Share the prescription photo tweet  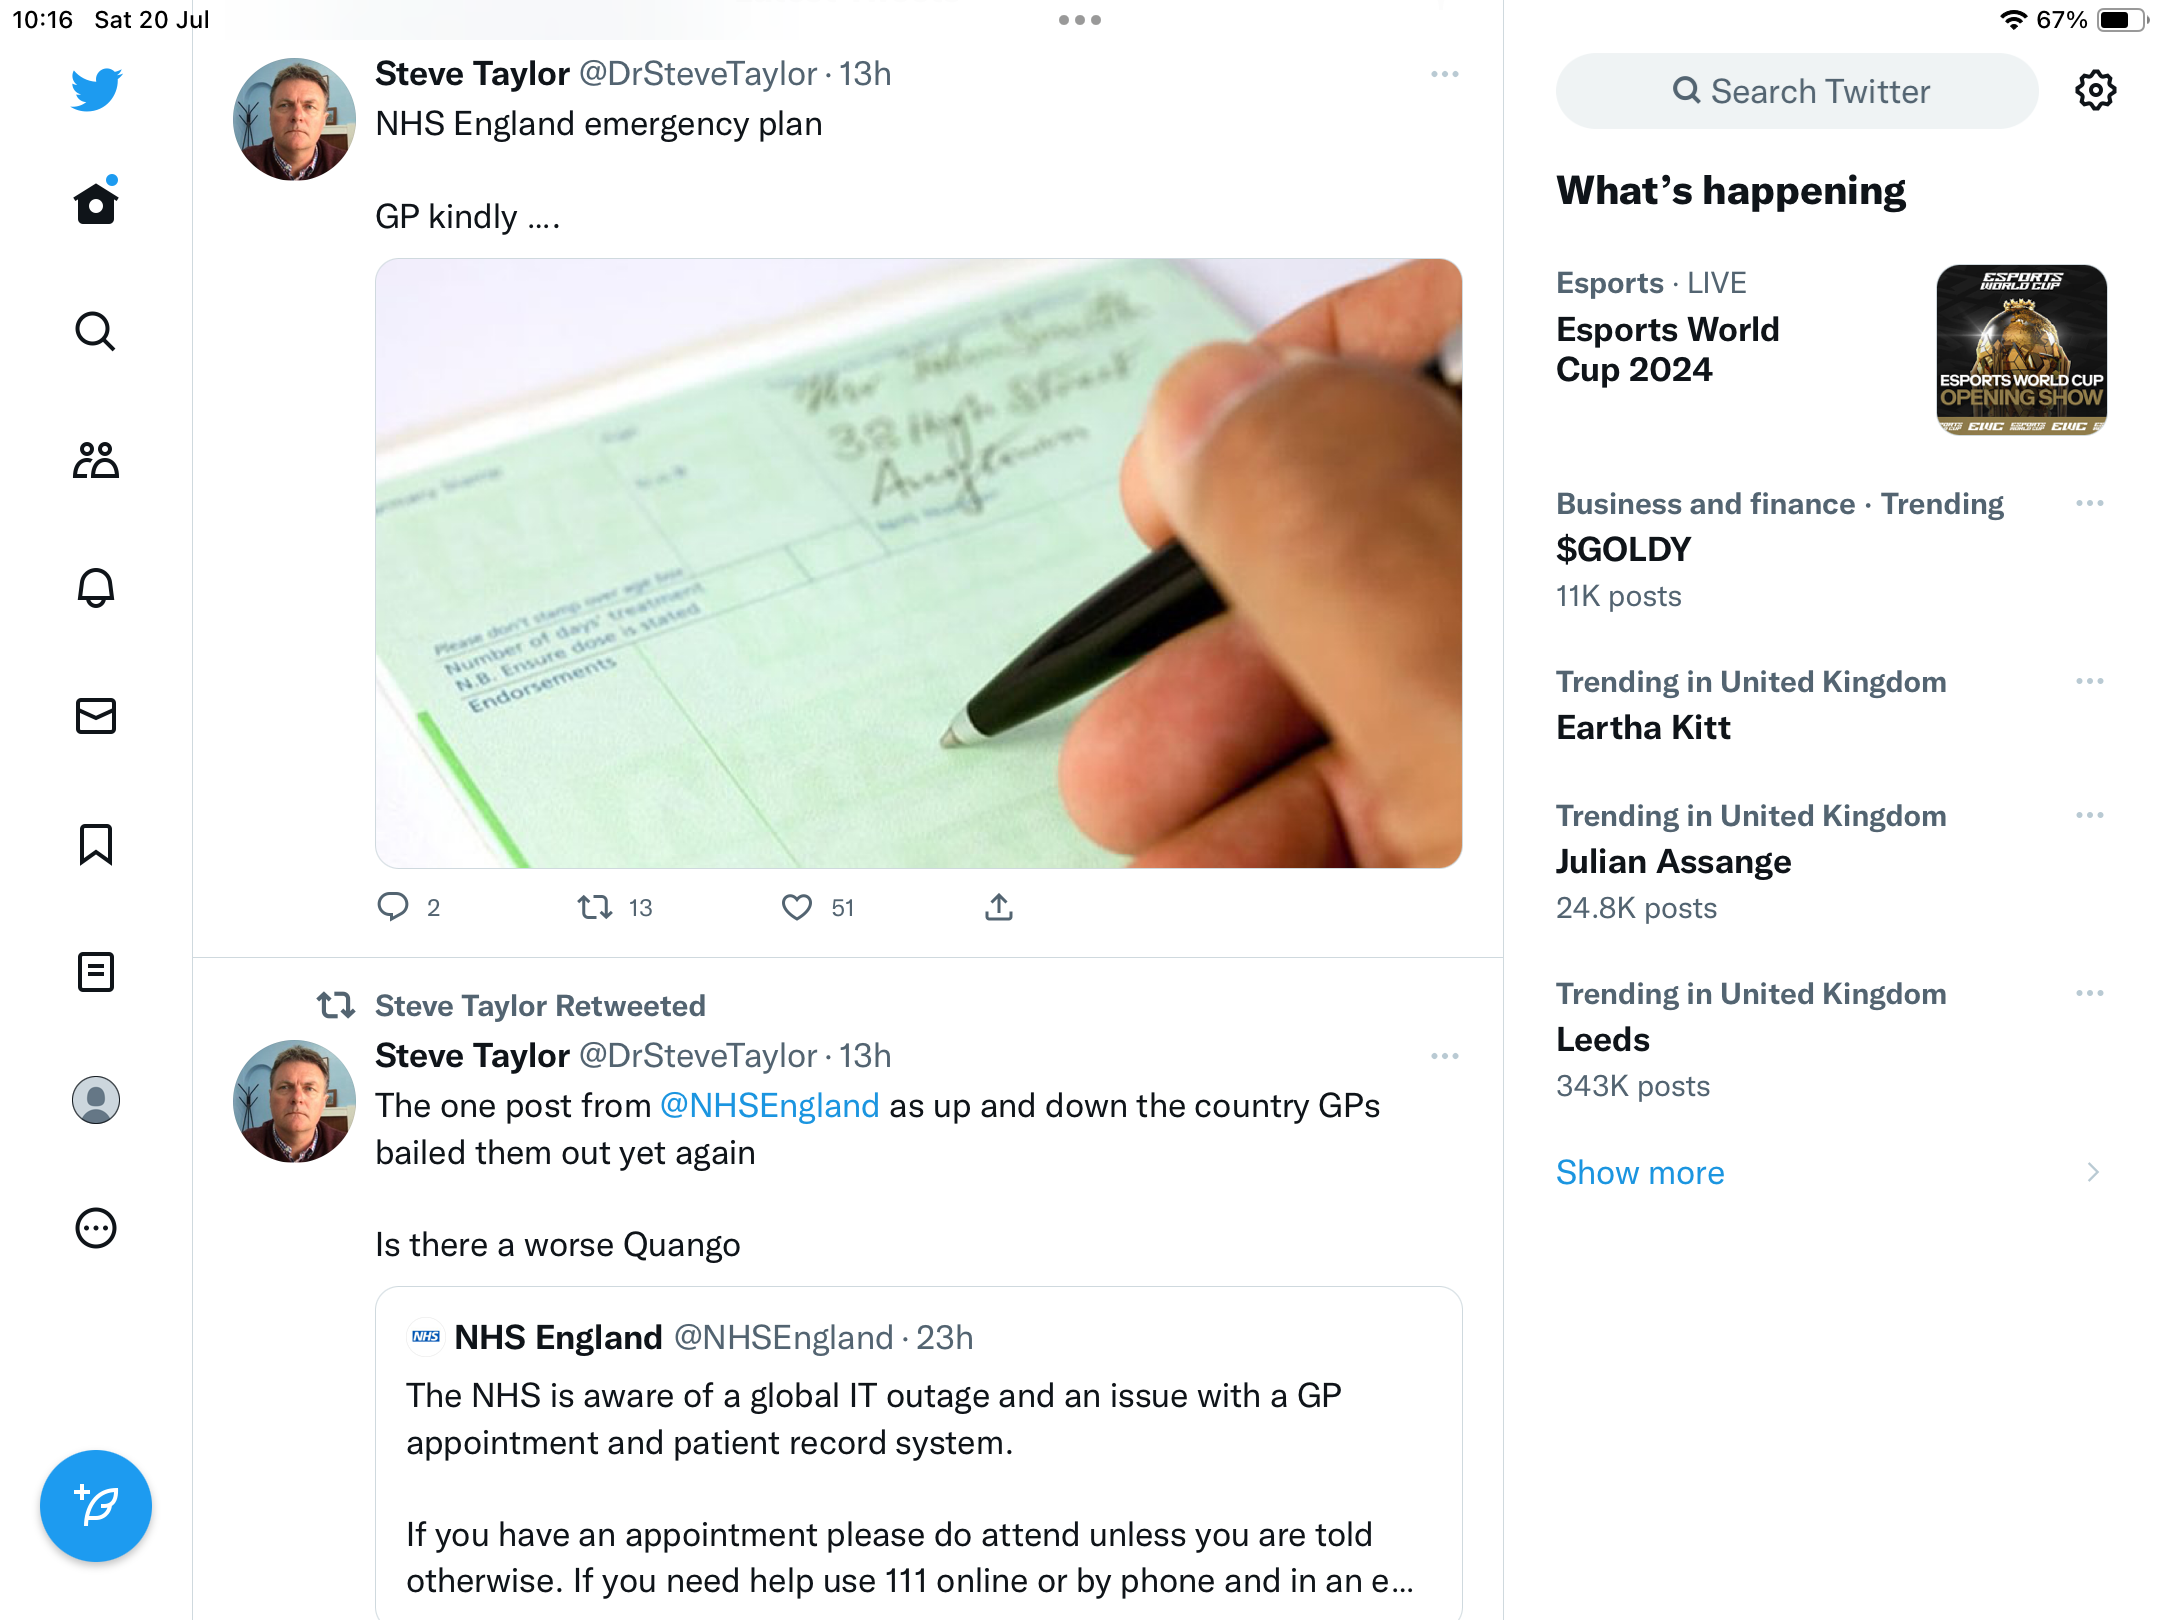[x=999, y=907]
